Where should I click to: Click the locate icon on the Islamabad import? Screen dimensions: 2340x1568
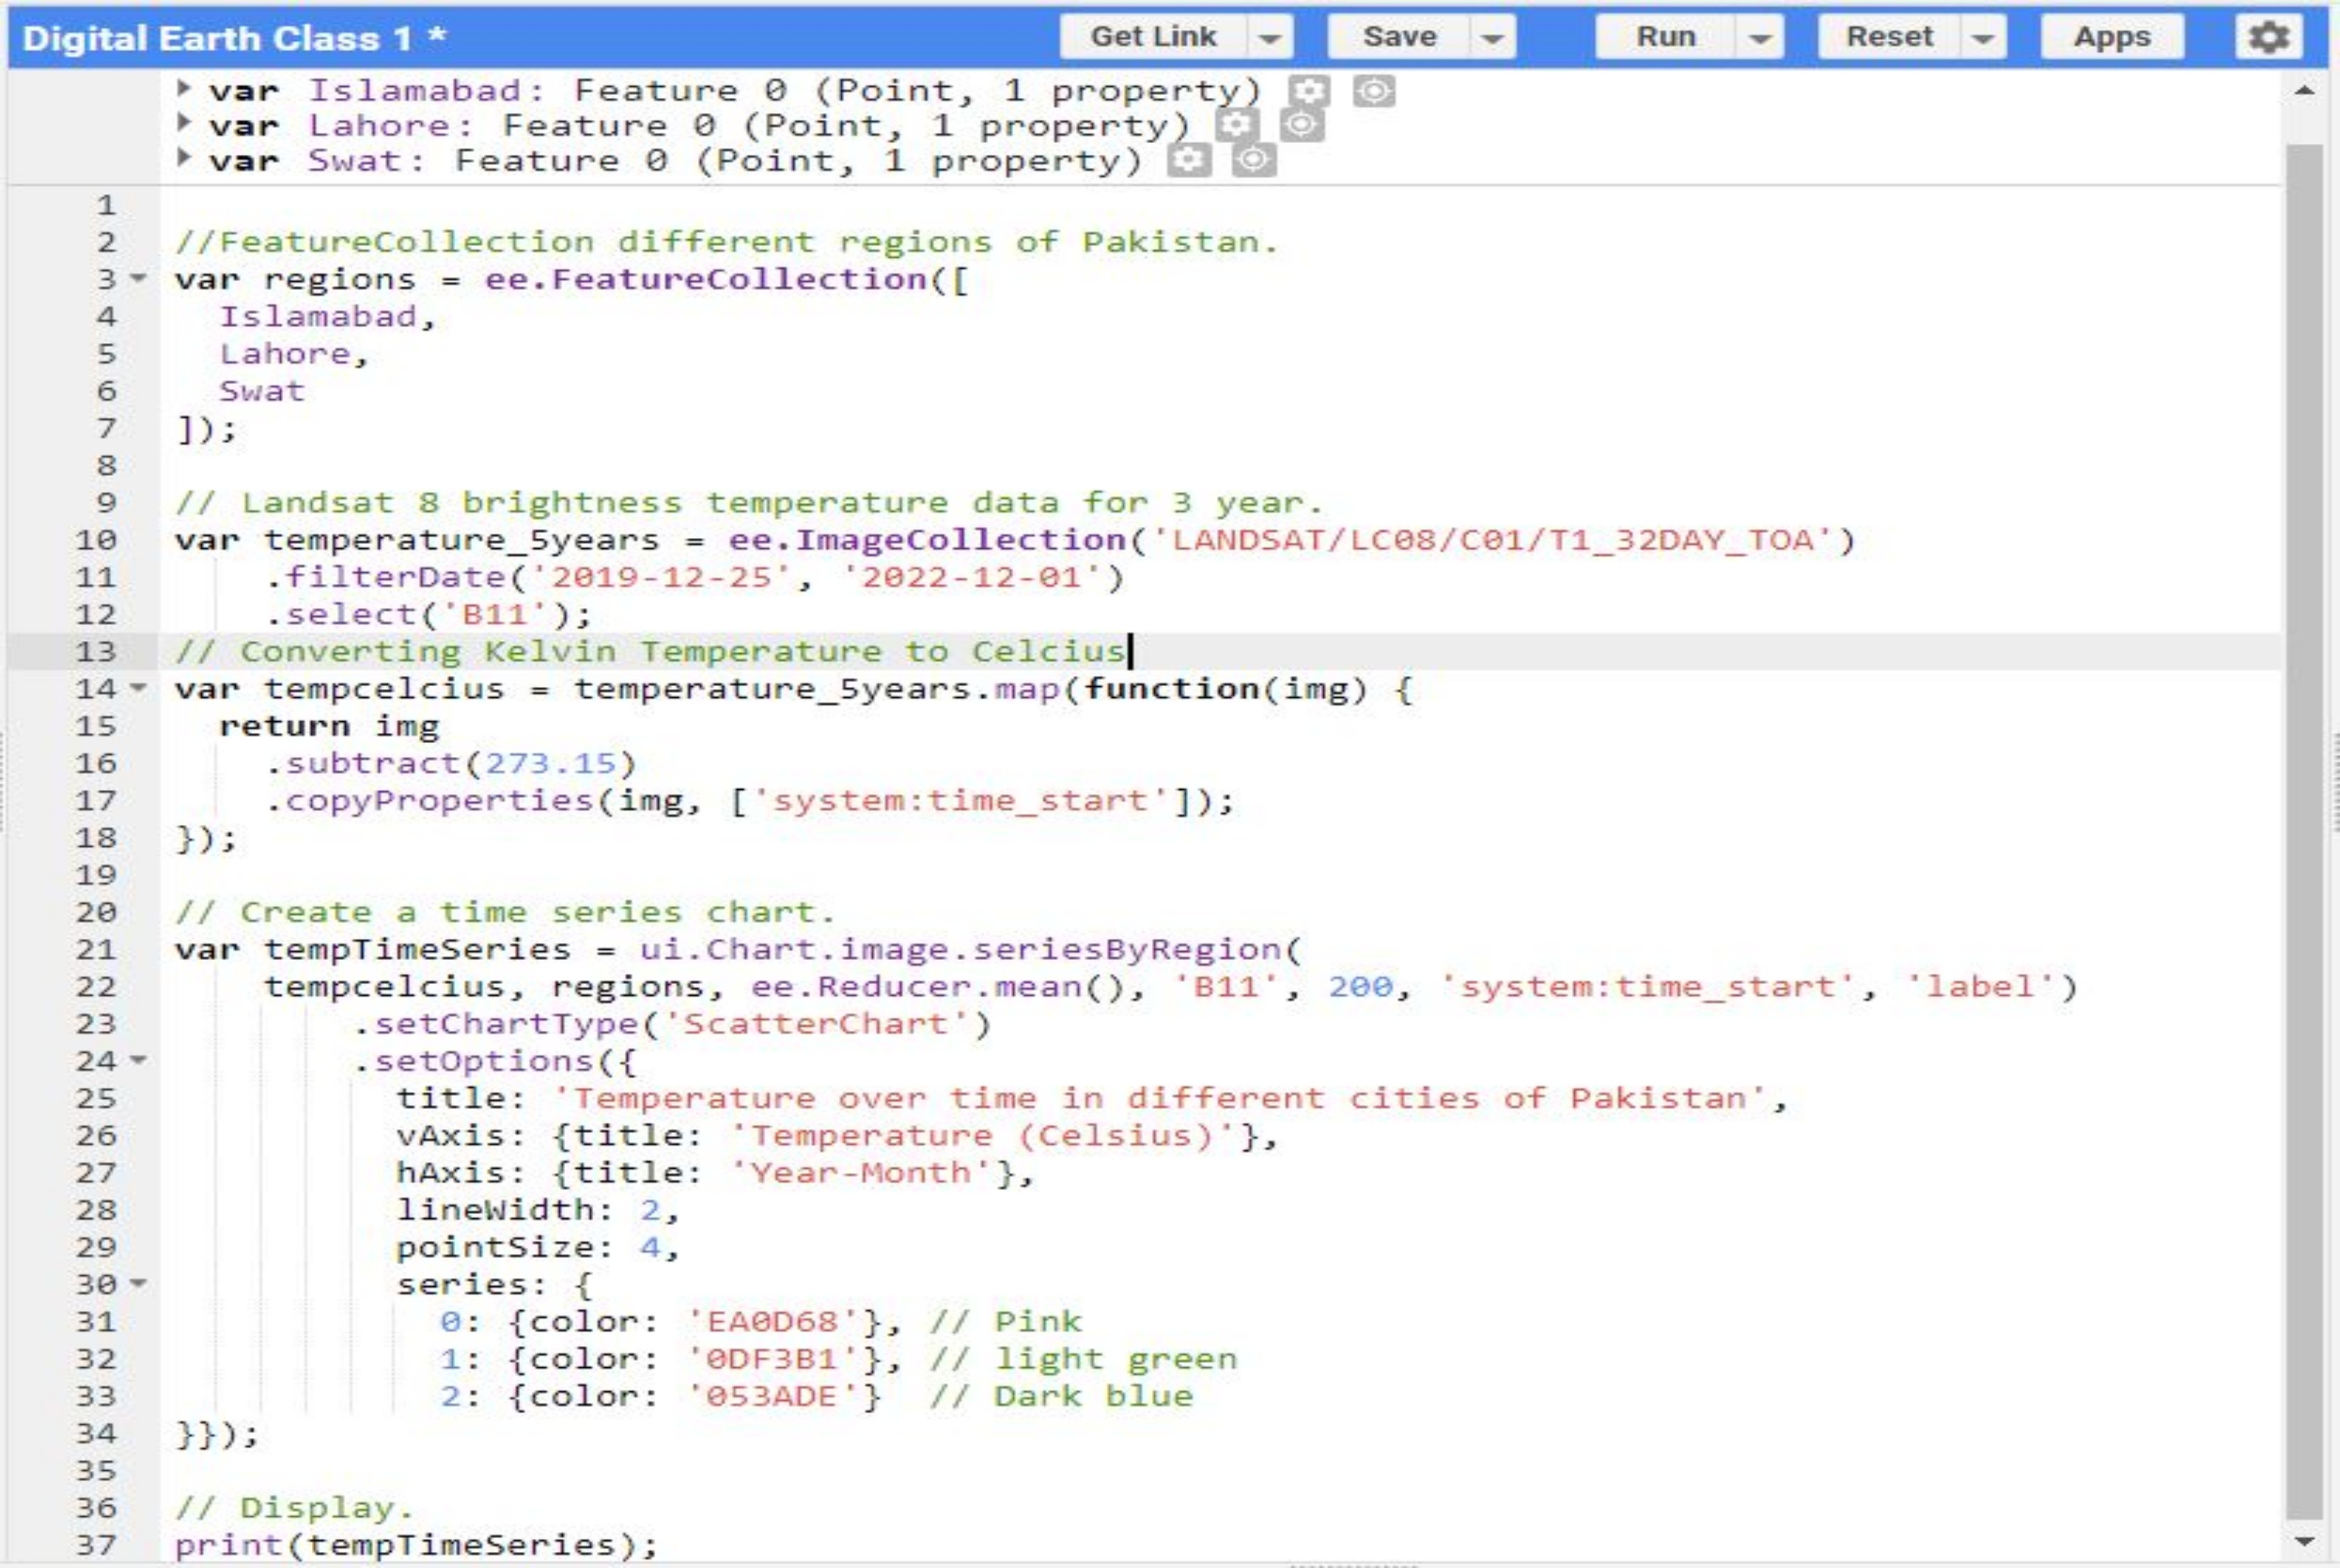[1374, 91]
